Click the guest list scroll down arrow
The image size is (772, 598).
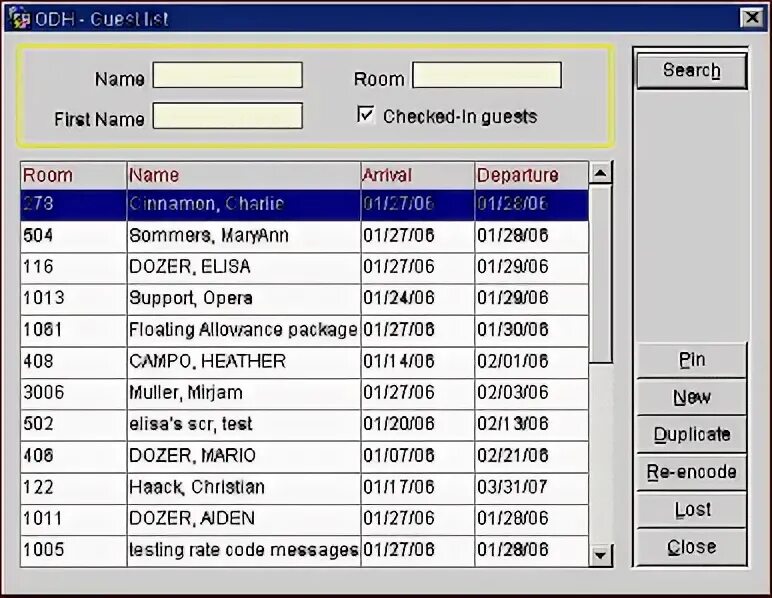(x=601, y=556)
